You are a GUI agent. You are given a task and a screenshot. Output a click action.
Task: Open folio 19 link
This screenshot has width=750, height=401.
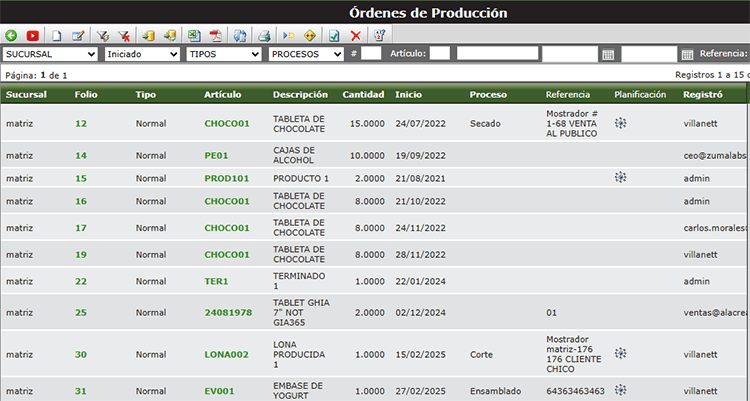coord(81,255)
